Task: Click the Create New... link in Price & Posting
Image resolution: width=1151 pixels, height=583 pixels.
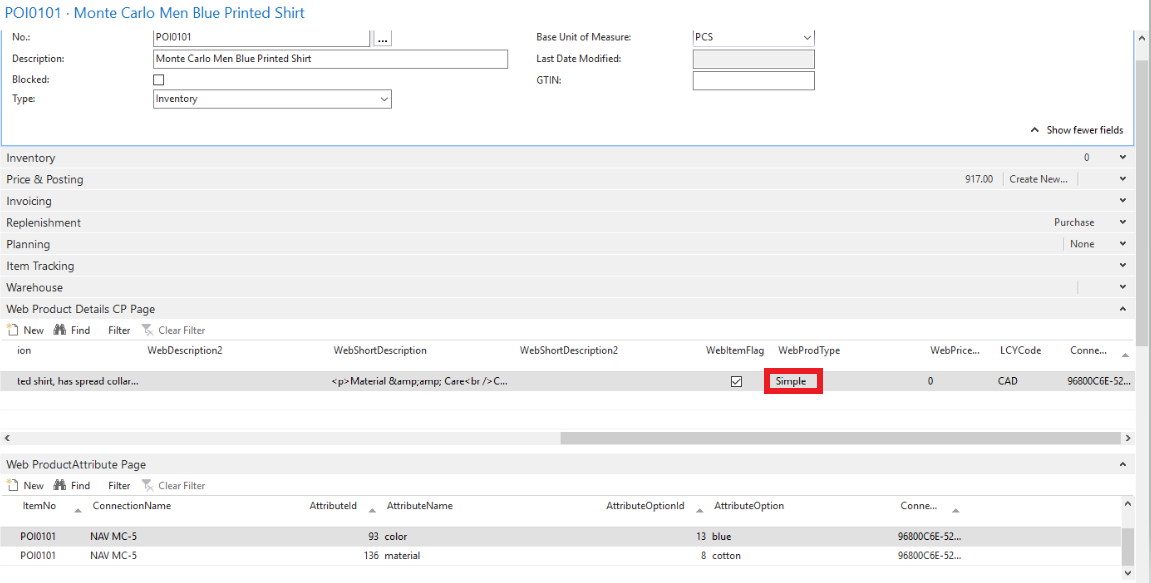Action: tap(1038, 180)
